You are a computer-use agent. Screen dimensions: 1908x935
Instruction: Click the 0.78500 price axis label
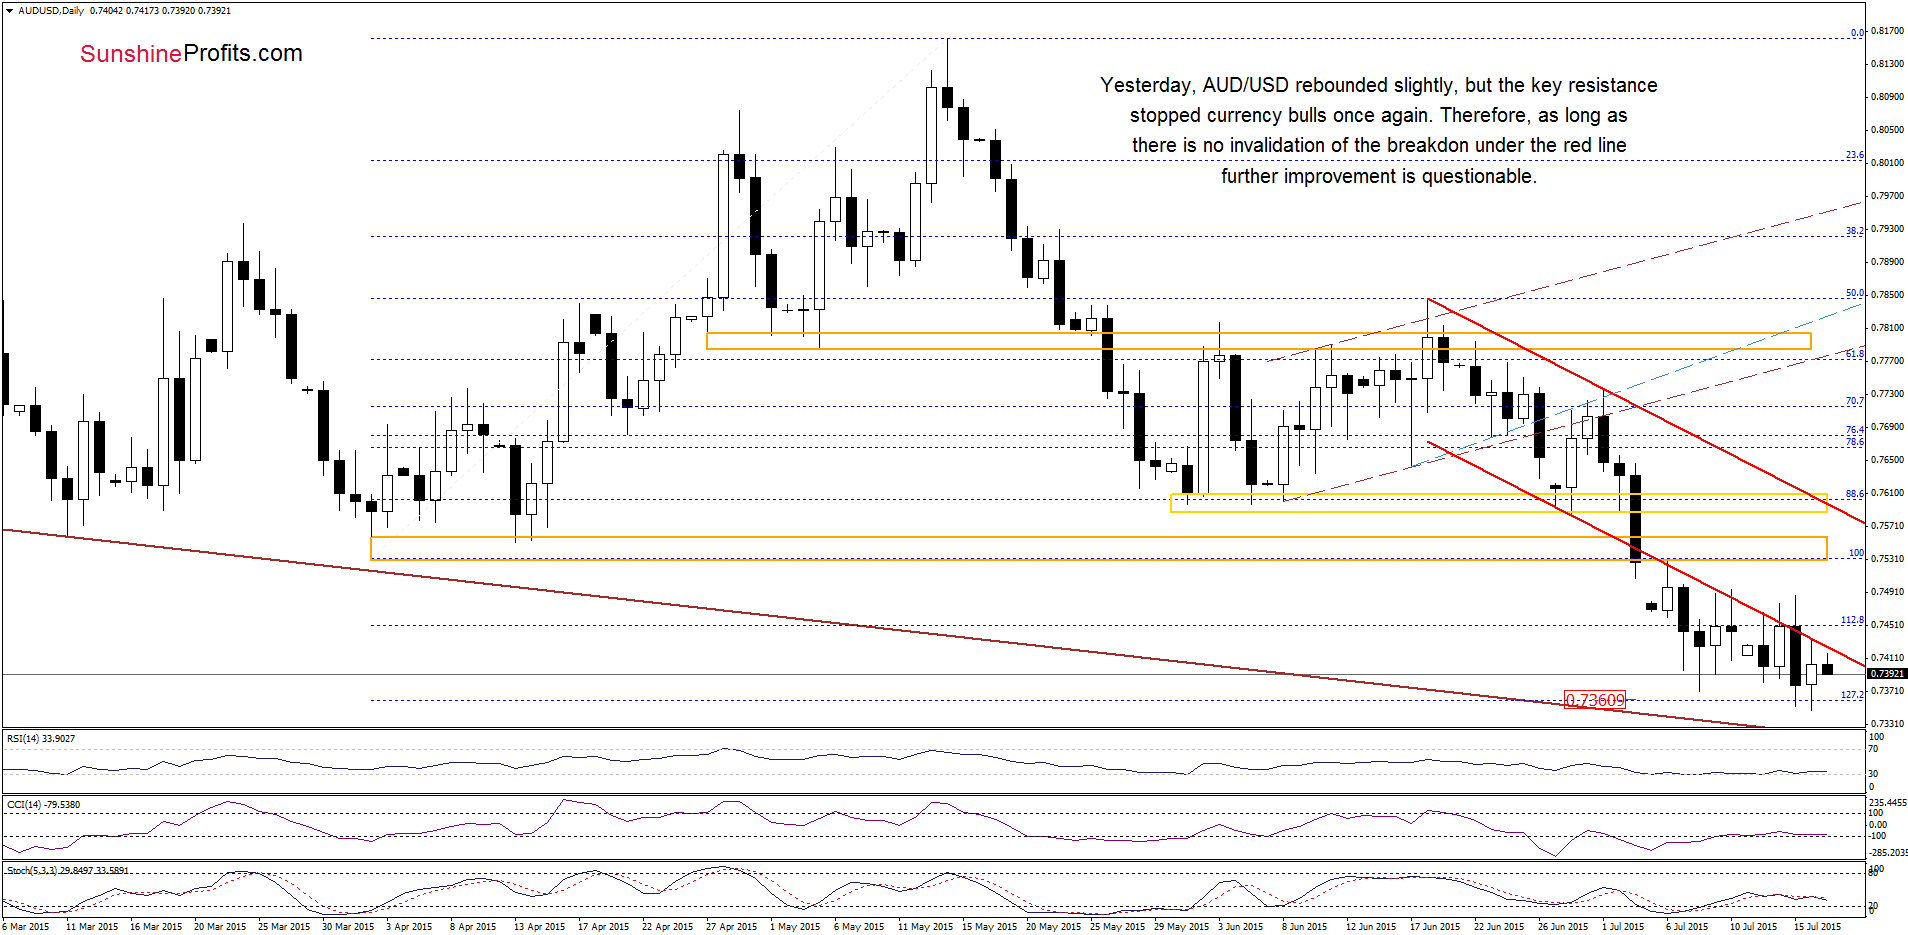click(x=1887, y=295)
